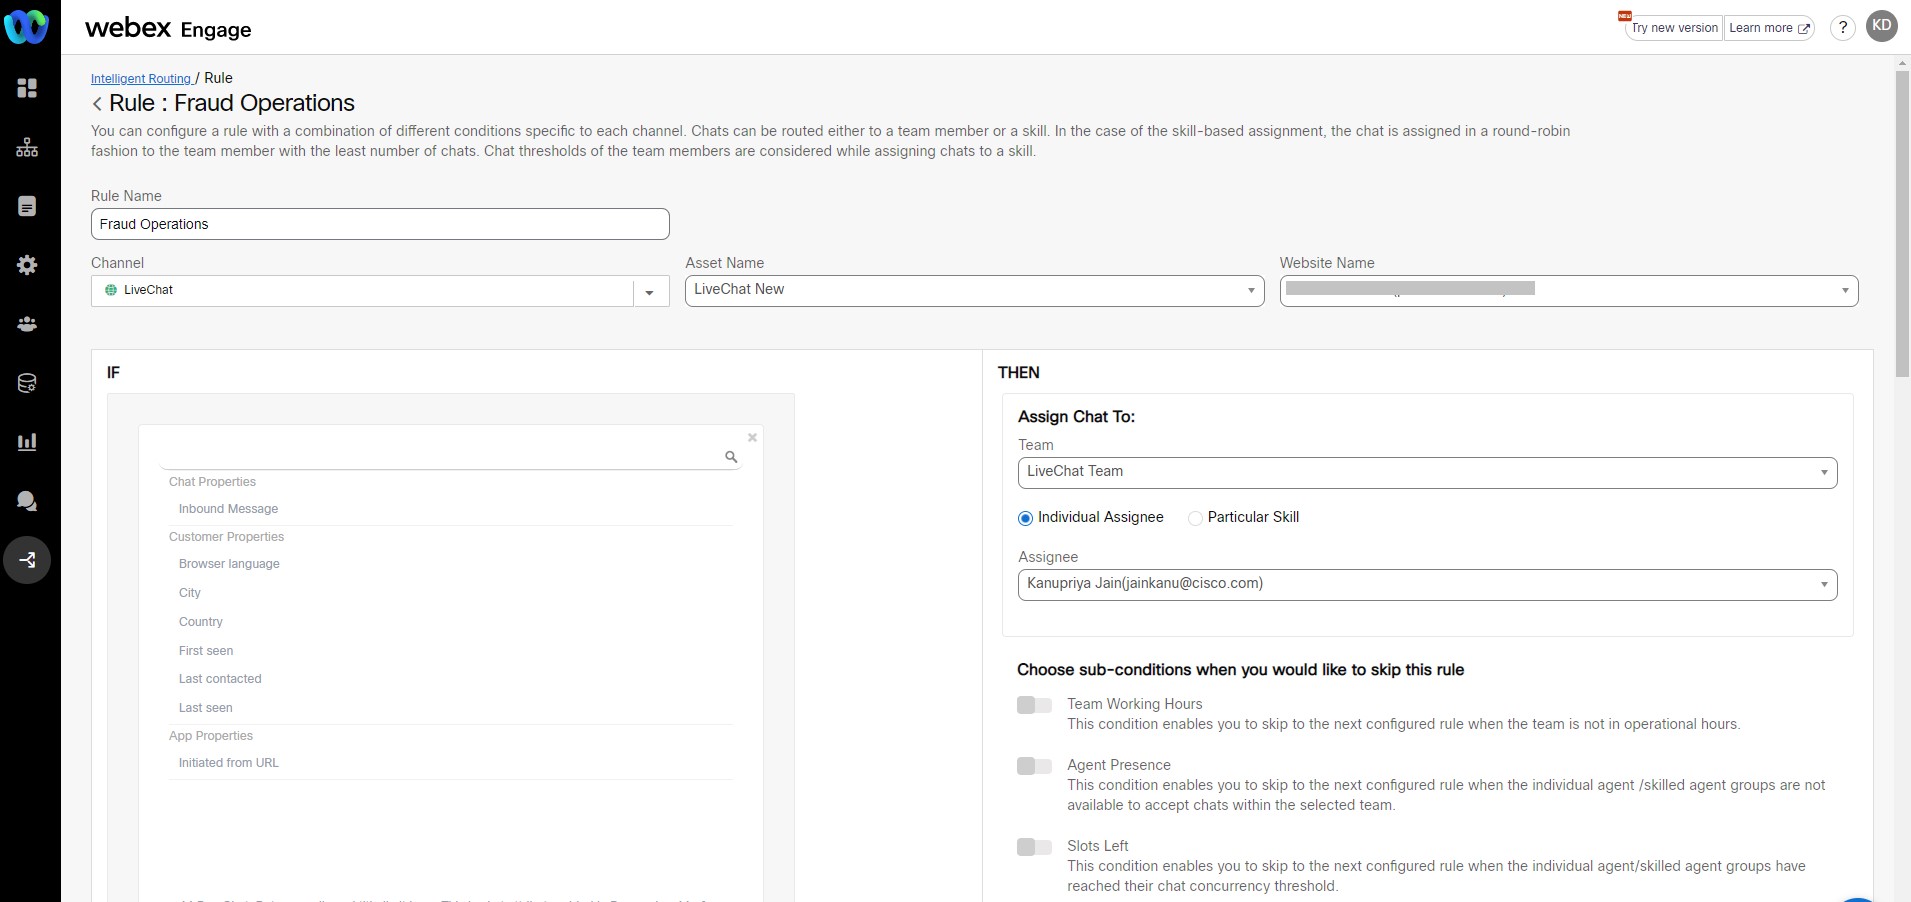
Task: Click the Try new version button
Action: 1674,28
